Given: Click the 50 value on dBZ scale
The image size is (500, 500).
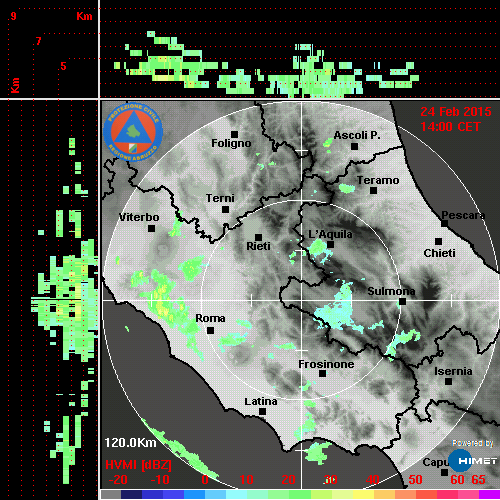Looking at the screenshot, I should [x=415, y=480].
